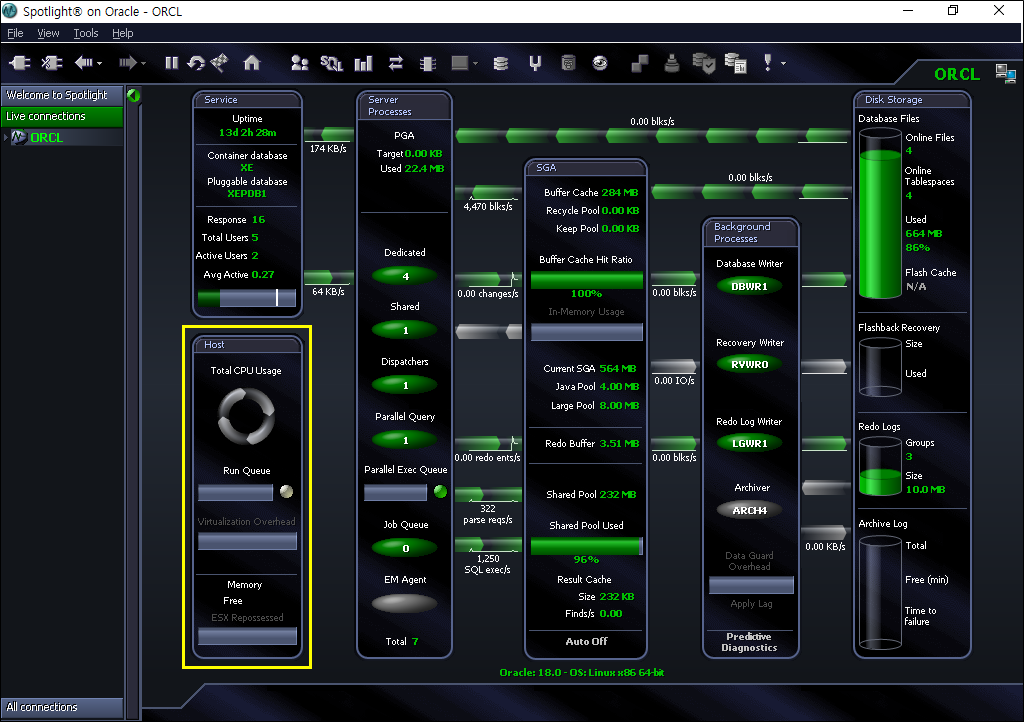Open the Tools menu
Viewport: 1024px width, 722px height.
[x=86, y=33]
